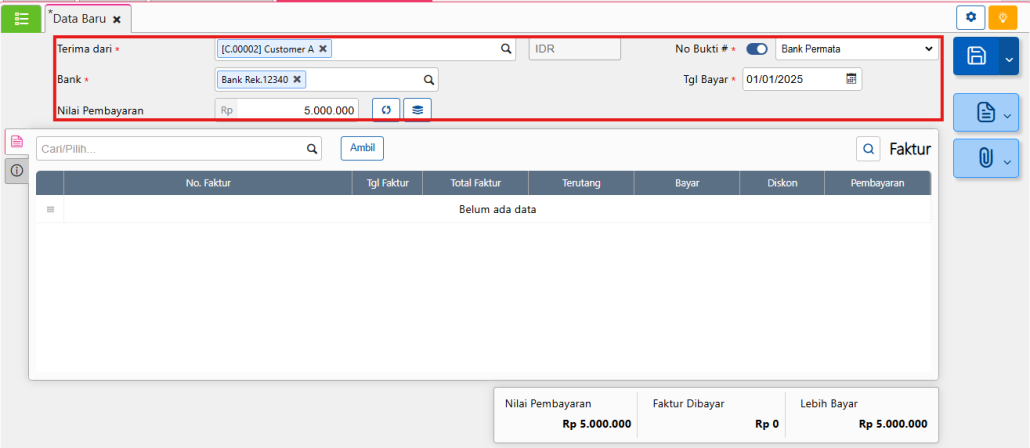Viewport: 1030px width, 448px height.
Task: Toggle the No Bukti automatic numbering switch
Action: pos(757,49)
